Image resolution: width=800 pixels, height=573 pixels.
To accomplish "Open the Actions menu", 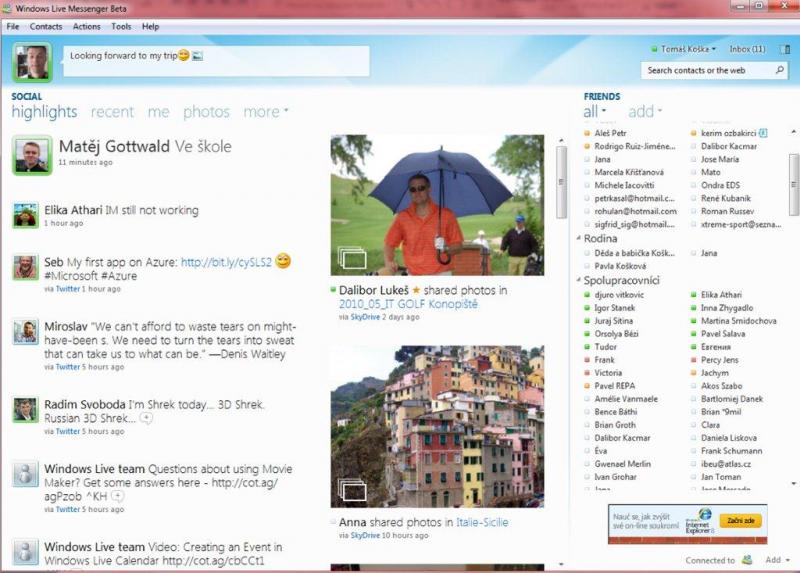I will click(x=86, y=27).
